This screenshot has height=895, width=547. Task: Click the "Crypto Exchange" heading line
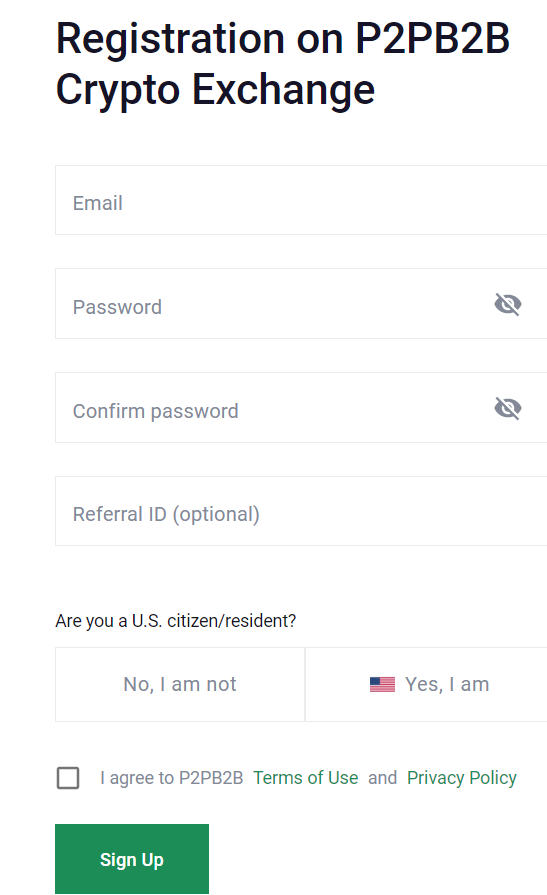coord(215,90)
